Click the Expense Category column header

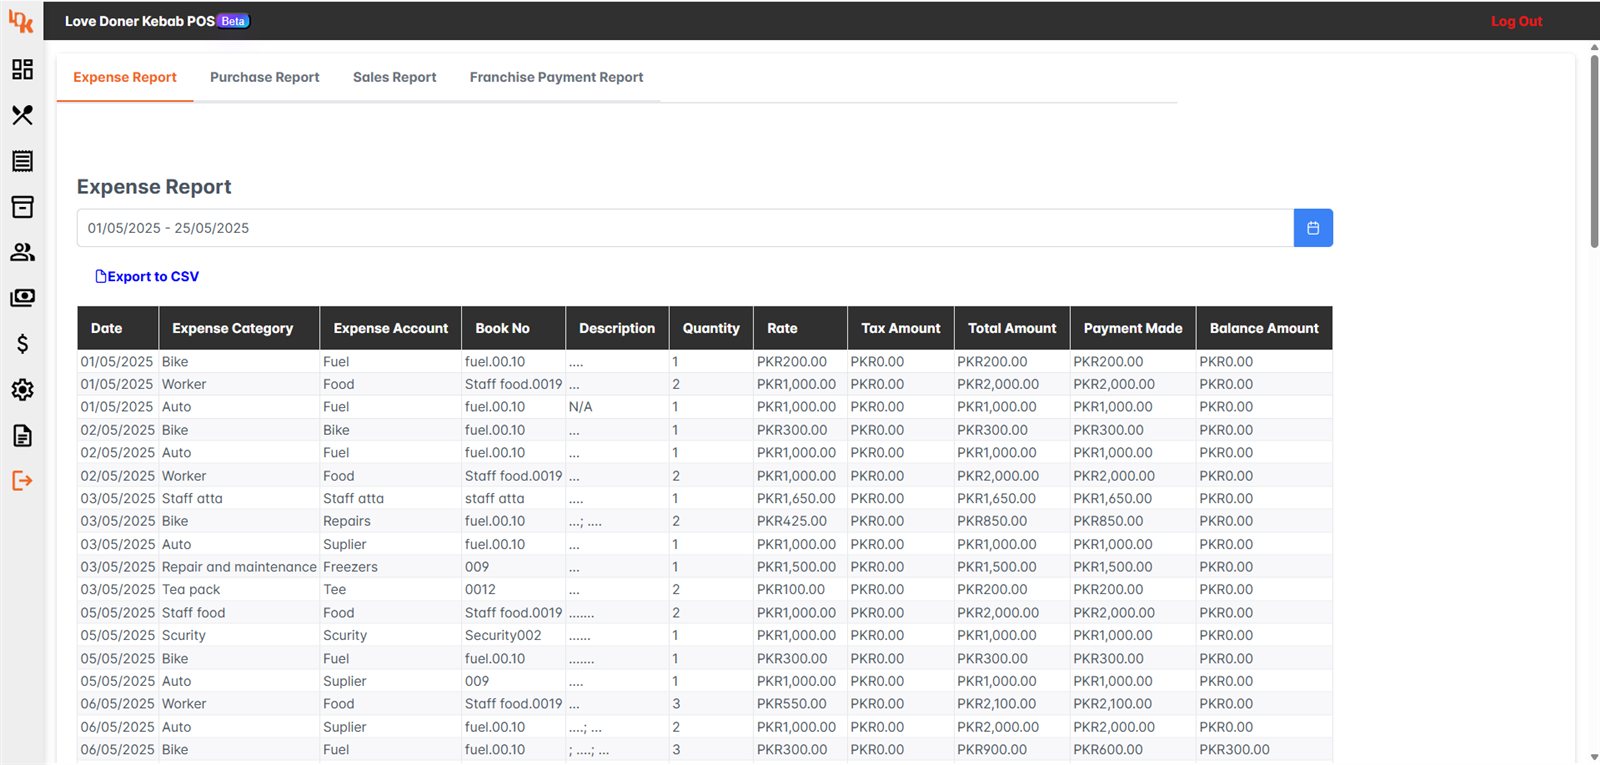(239, 328)
